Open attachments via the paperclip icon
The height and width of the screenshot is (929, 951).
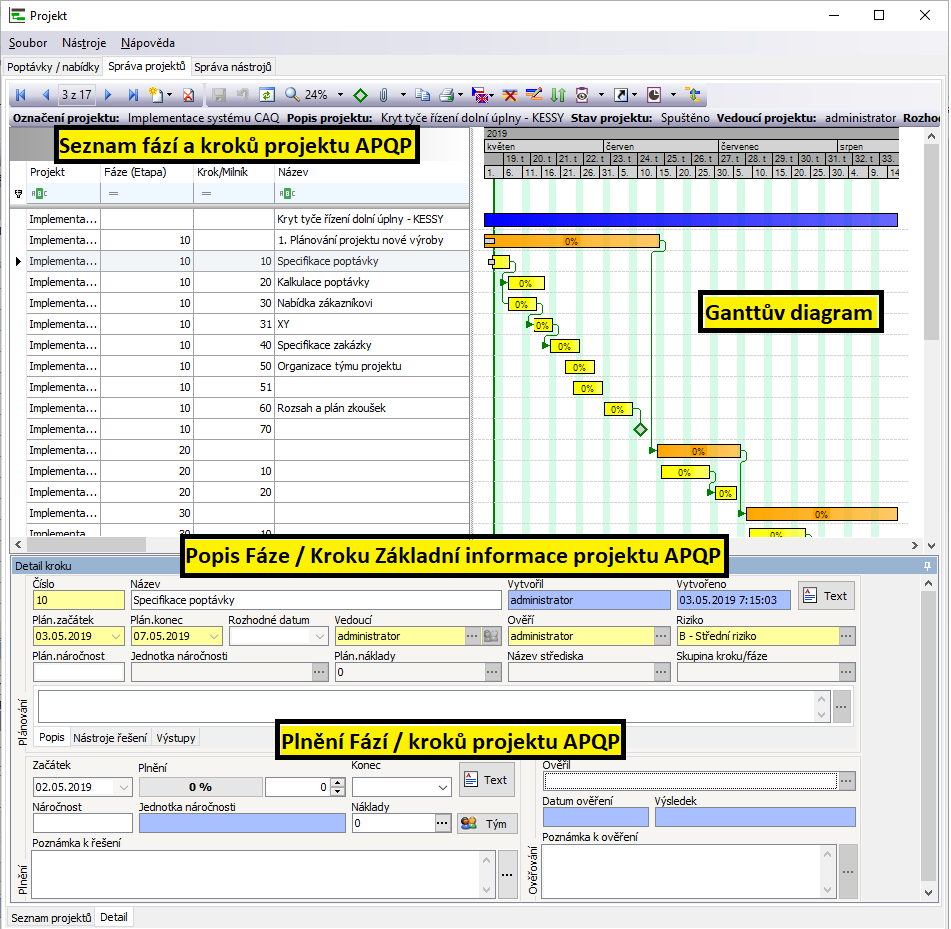383,95
